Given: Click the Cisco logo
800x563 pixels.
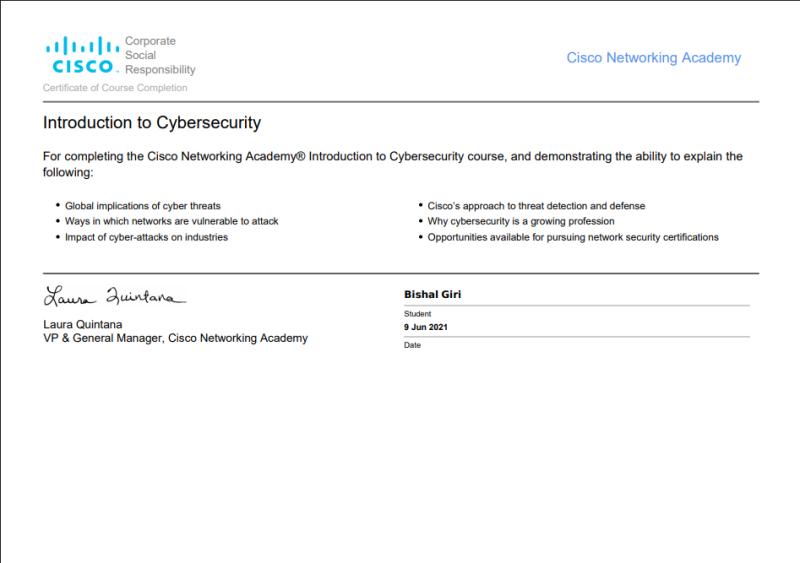Looking at the screenshot, I should pos(82,56).
